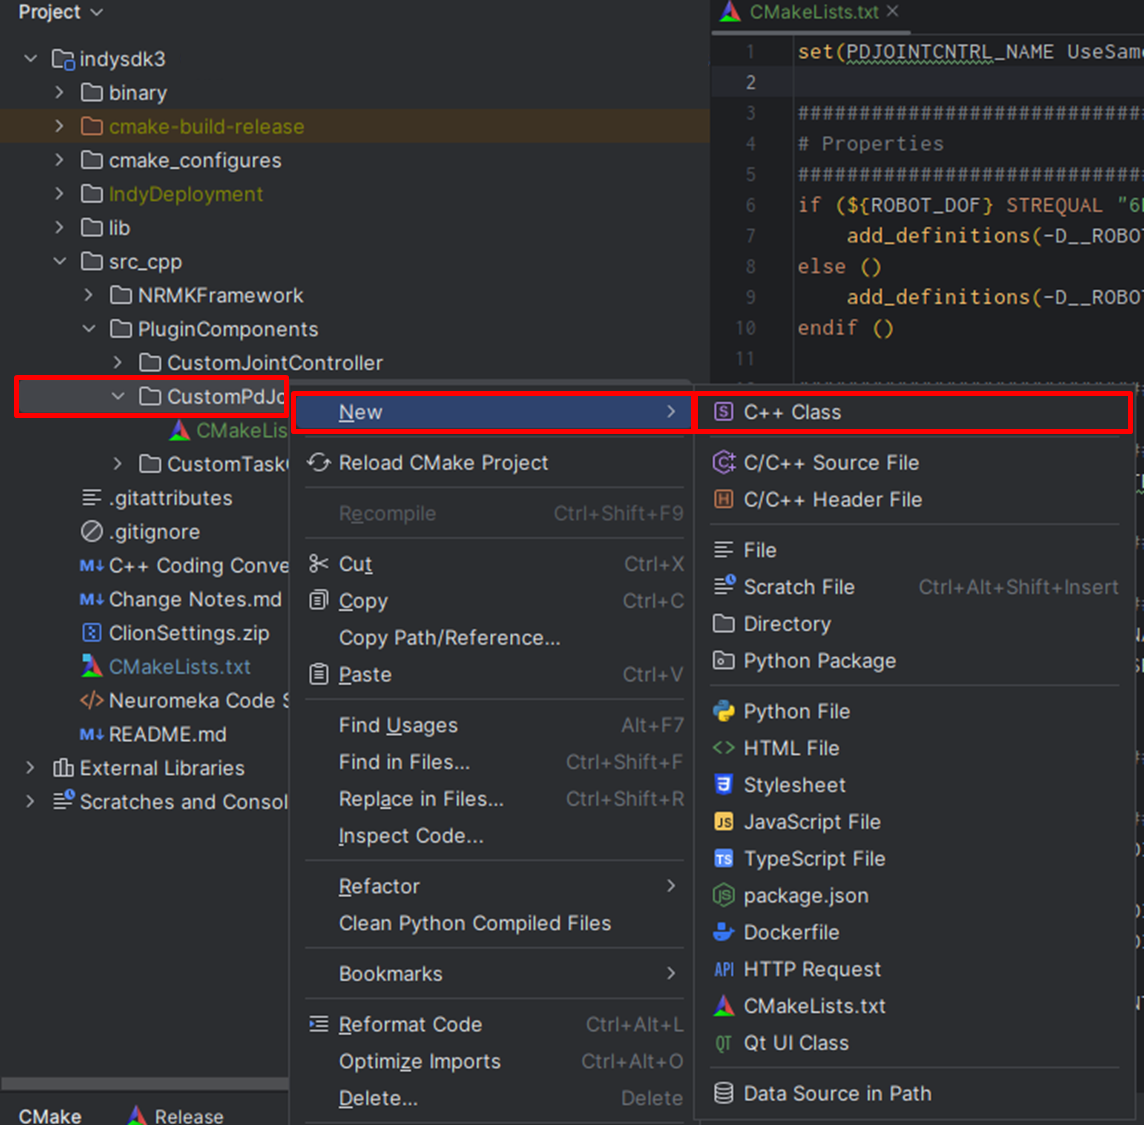Viewport: 1144px width, 1125px height.
Task: Click the Release CMake profile tab
Action: [x=177, y=1116]
